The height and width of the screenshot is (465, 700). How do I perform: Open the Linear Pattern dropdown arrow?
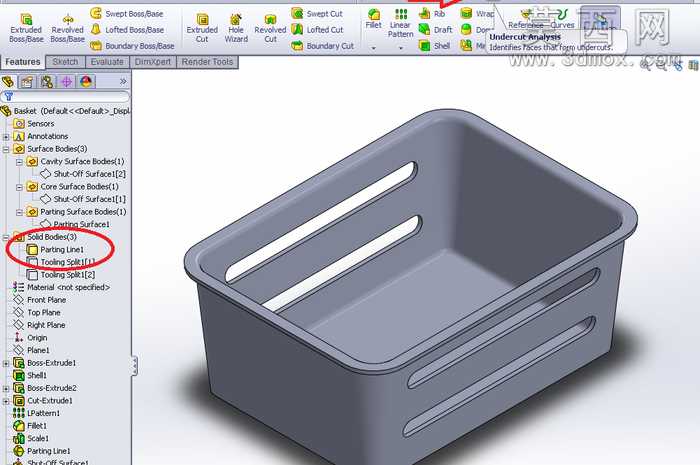coord(400,48)
